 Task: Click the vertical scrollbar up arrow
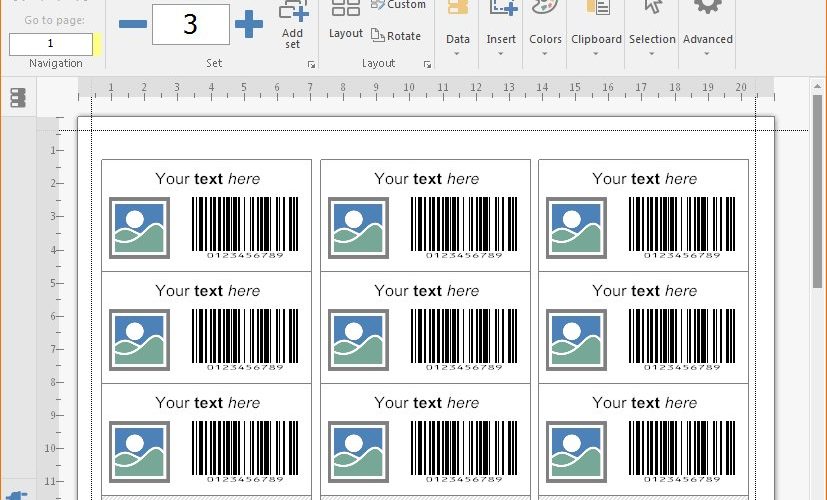pyautogui.click(x=818, y=86)
